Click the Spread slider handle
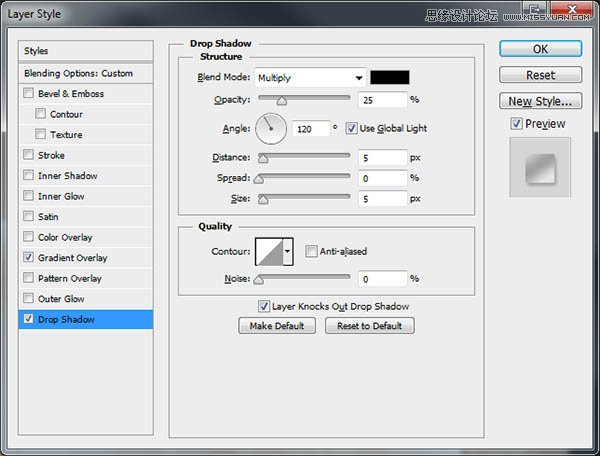The height and width of the screenshot is (456, 600). coord(259,179)
